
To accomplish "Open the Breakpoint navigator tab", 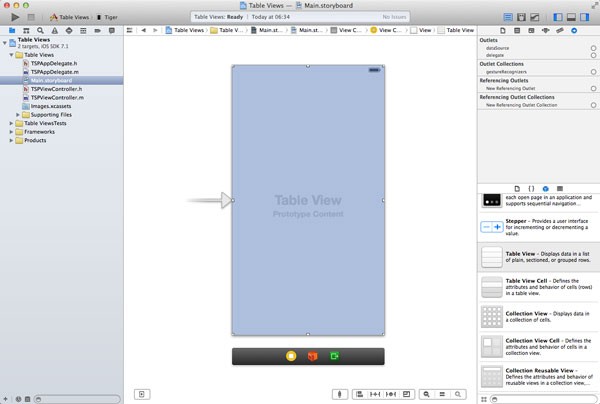I will coord(98,31).
